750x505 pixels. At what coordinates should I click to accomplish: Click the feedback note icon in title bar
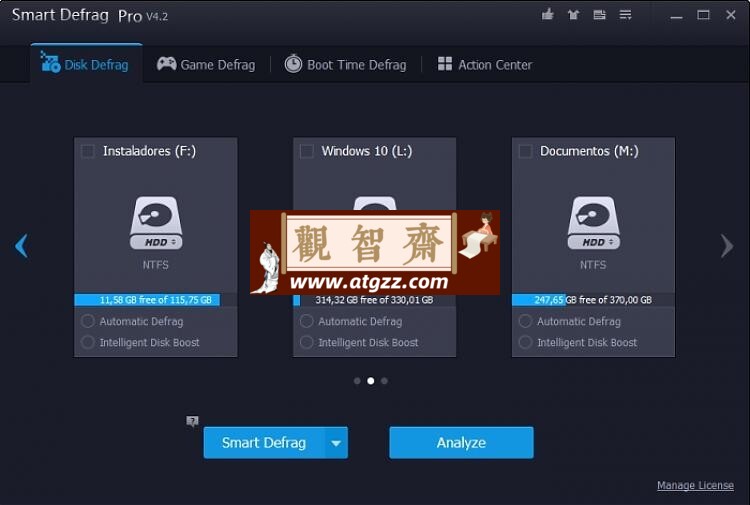599,15
